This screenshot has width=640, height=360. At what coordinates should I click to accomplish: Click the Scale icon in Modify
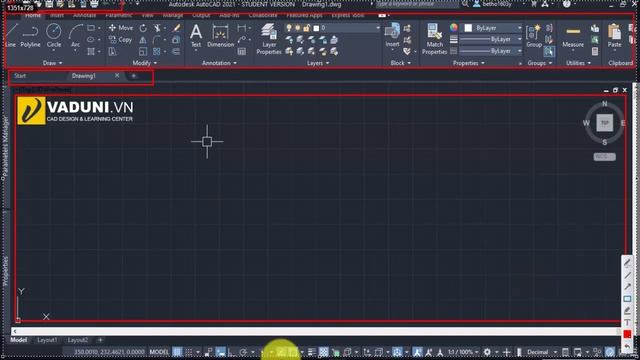coord(143,51)
